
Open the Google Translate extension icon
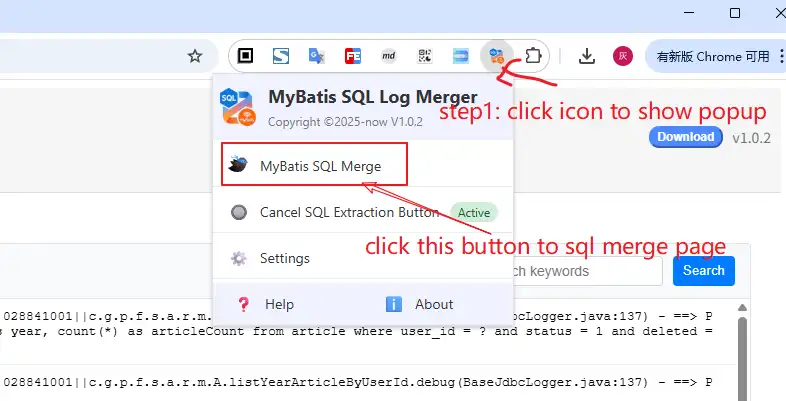[317, 56]
